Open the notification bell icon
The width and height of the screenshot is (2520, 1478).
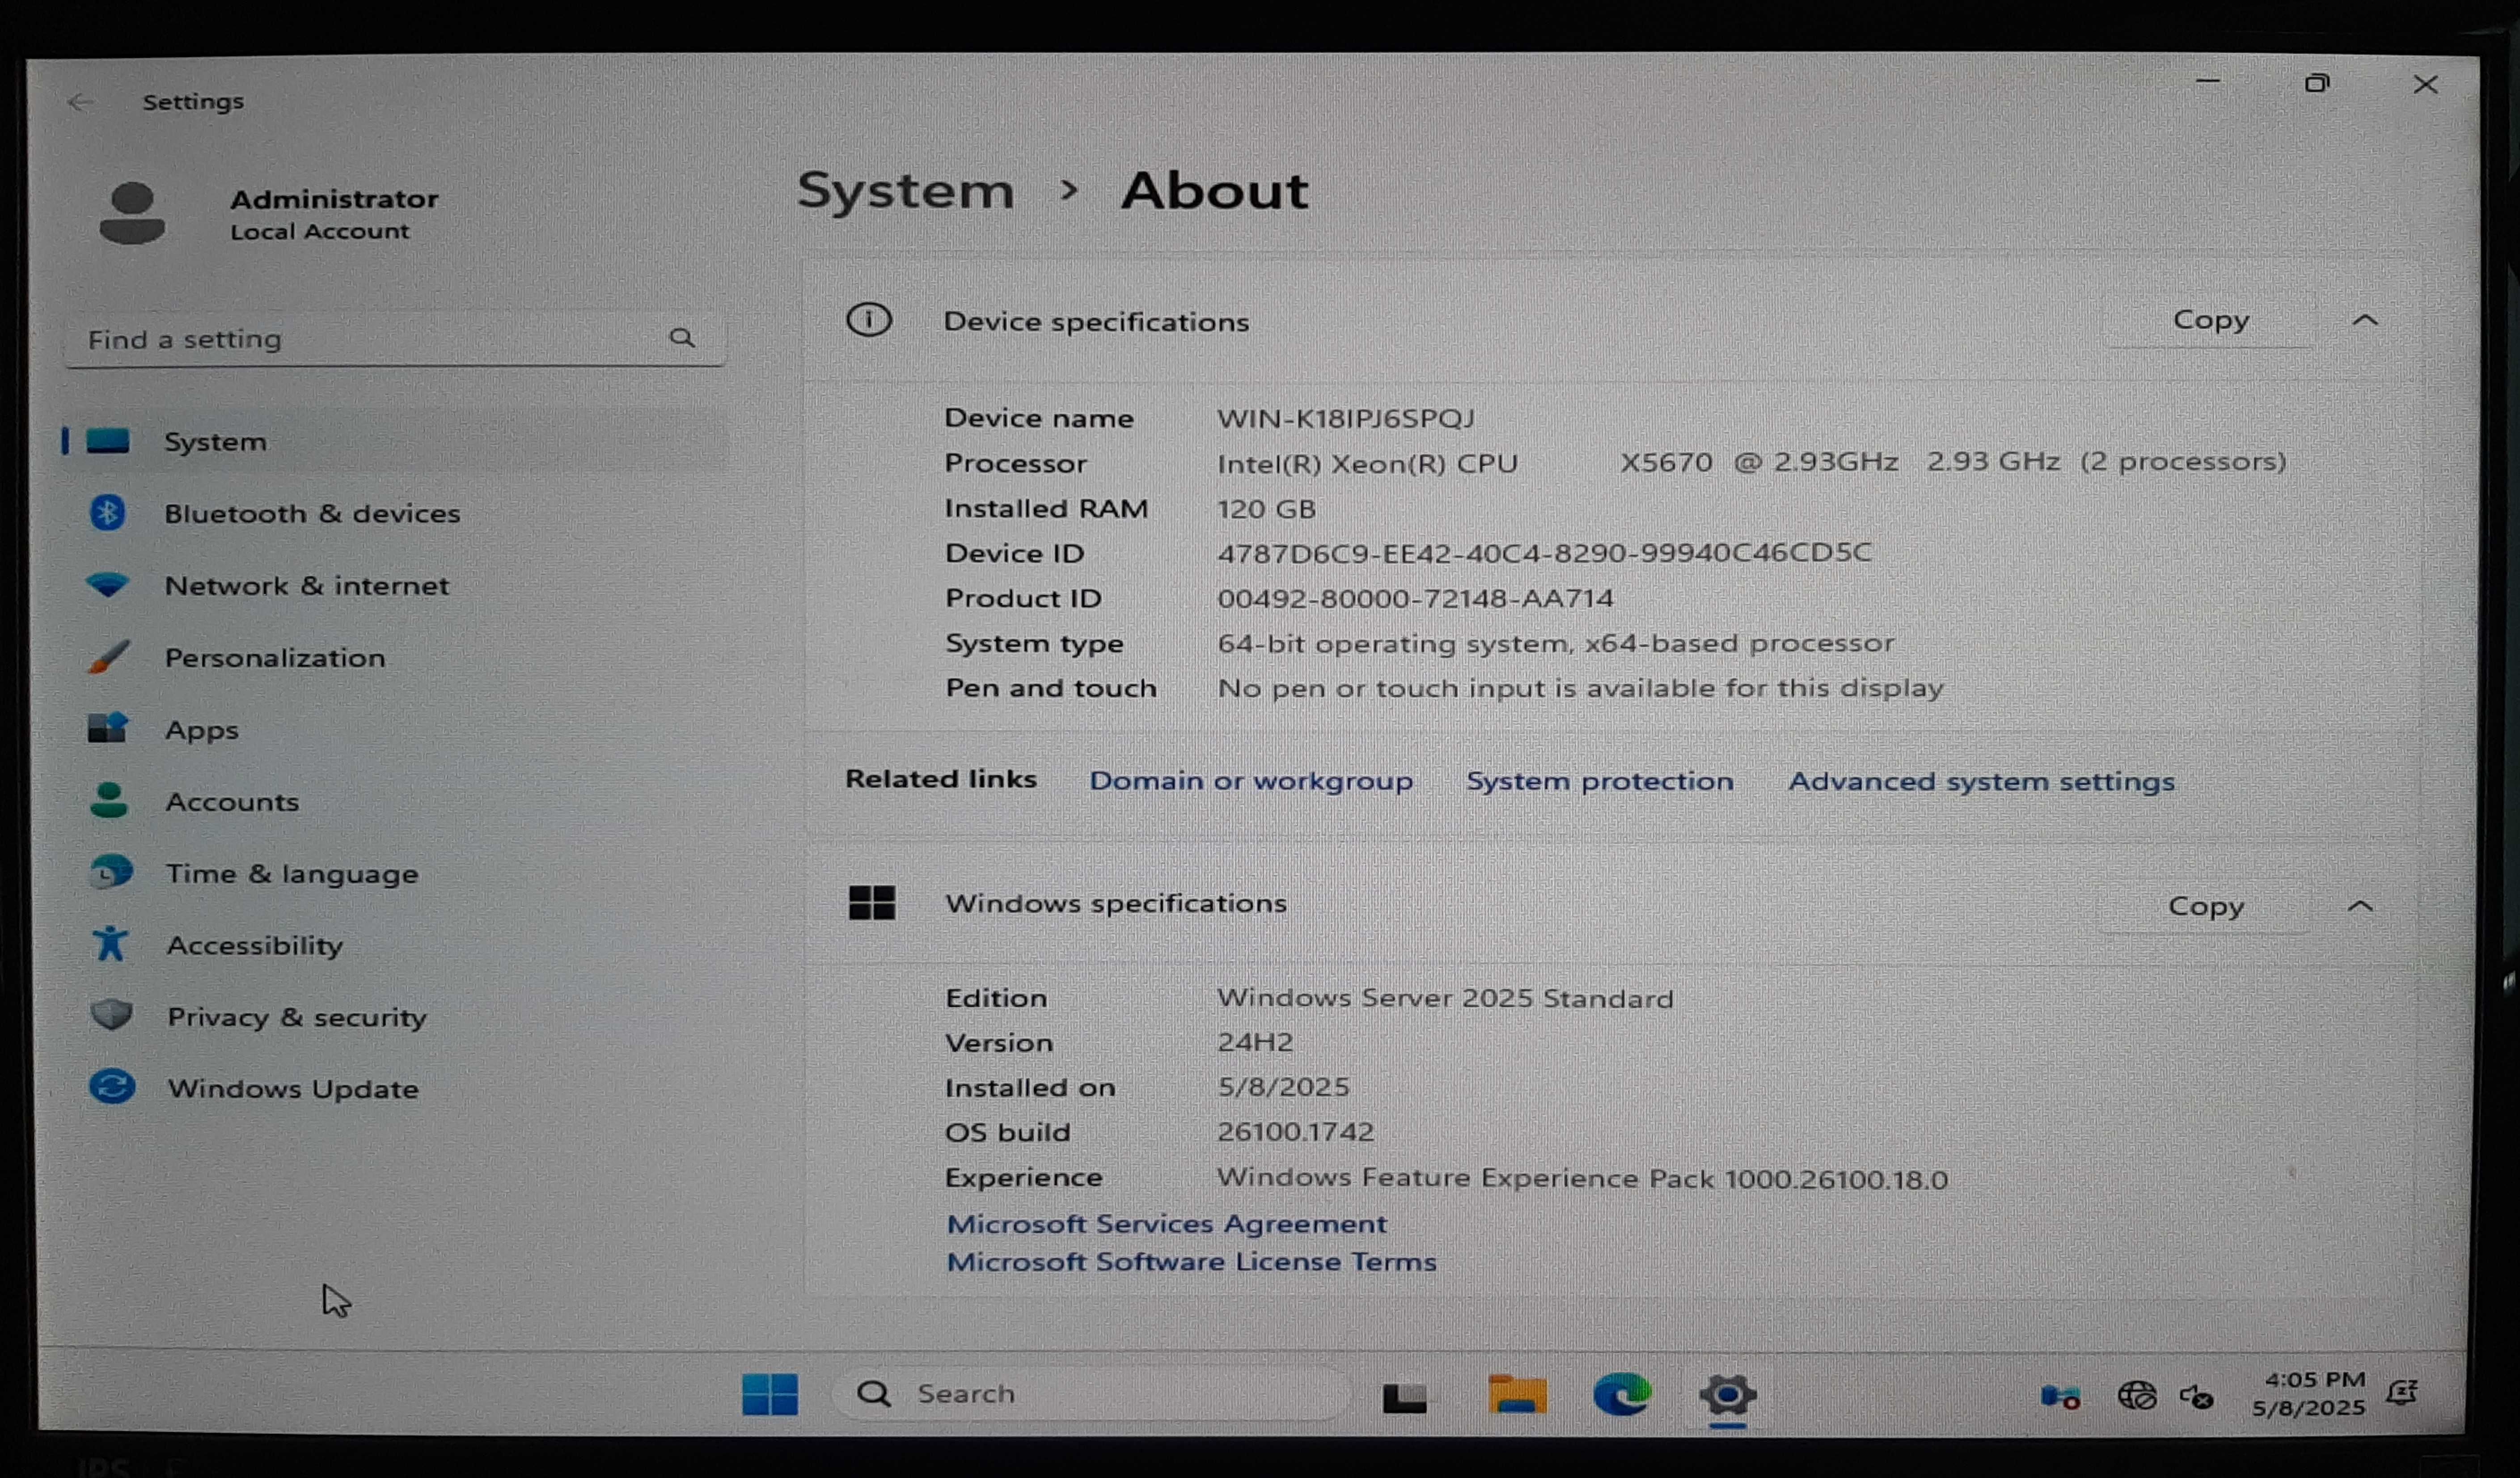pos(2402,1392)
